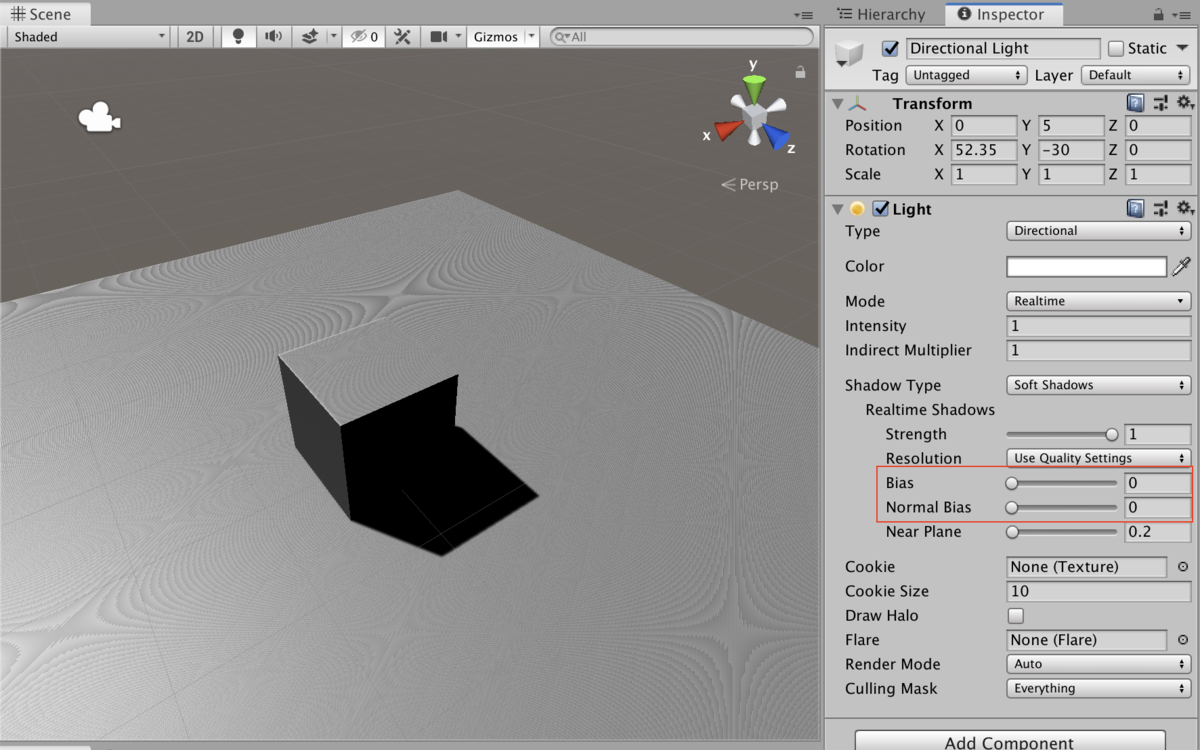Enable the Static checkbox
Viewport: 1200px width, 750px height.
coord(1116,48)
